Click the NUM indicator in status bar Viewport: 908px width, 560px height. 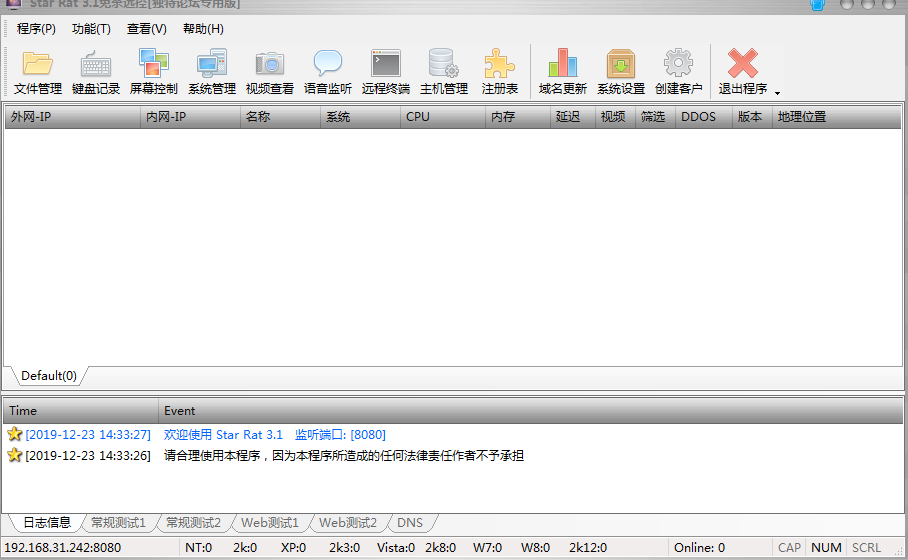[826, 548]
